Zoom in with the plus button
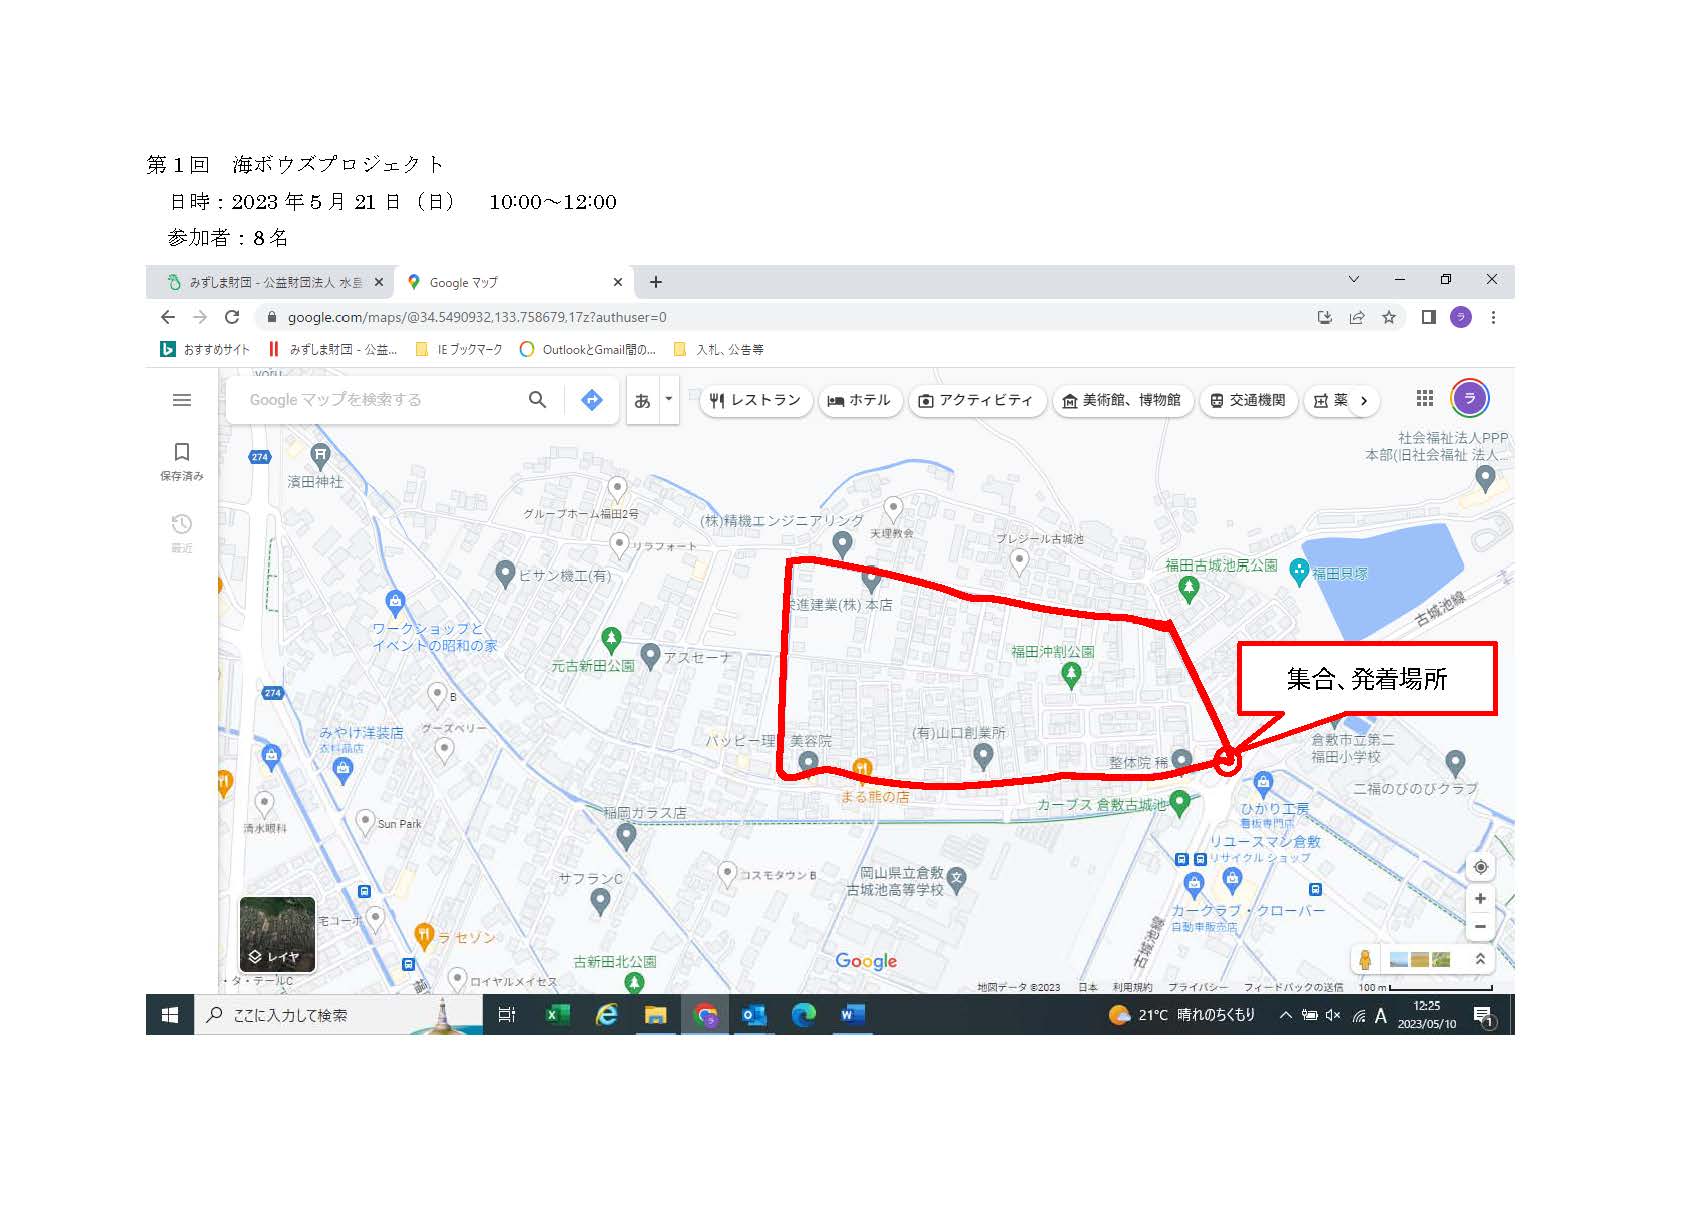The height and width of the screenshot is (1207, 1708). [x=1480, y=898]
